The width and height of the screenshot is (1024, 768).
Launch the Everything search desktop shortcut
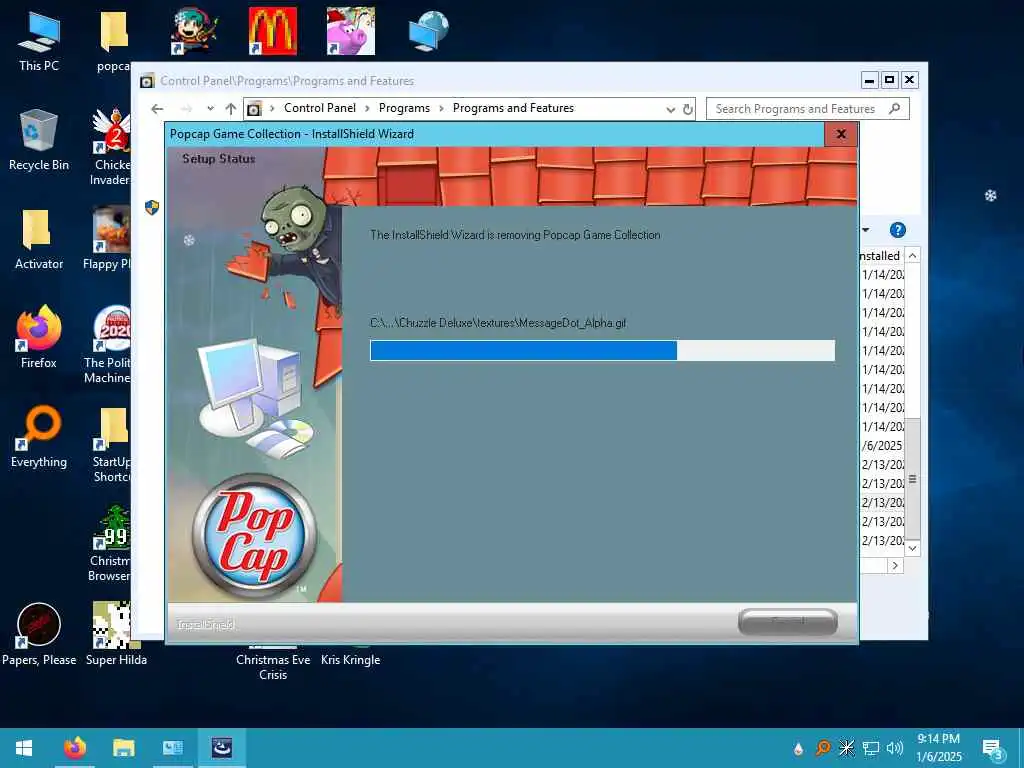39,436
